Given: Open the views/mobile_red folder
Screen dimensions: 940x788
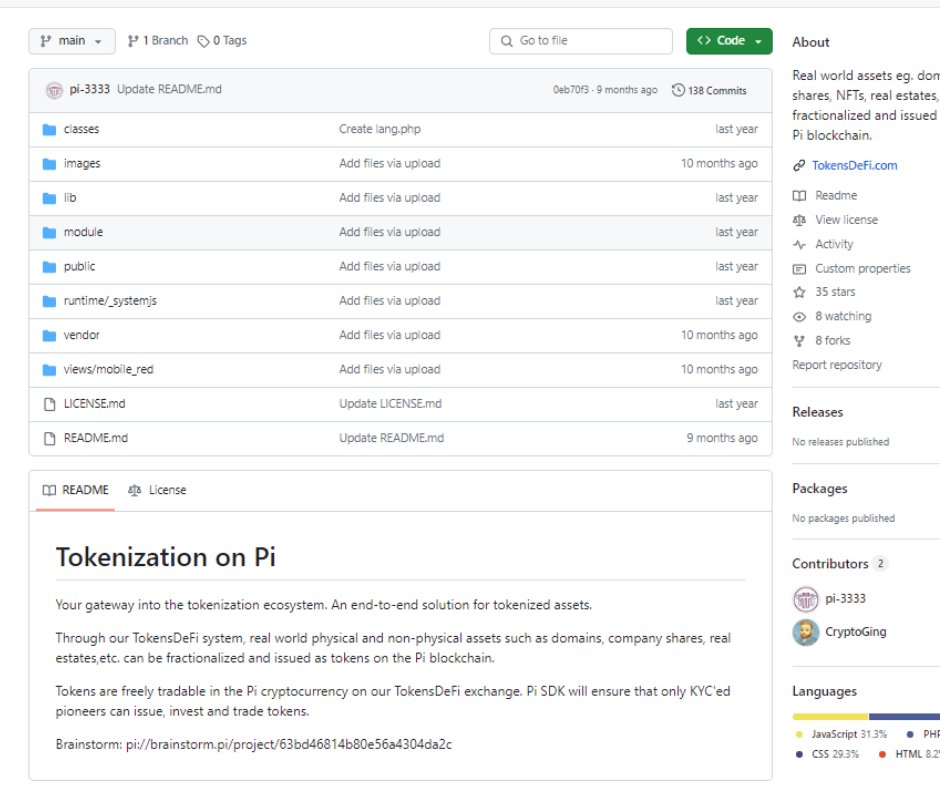Looking at the screenshot, I should coord(108,370).
